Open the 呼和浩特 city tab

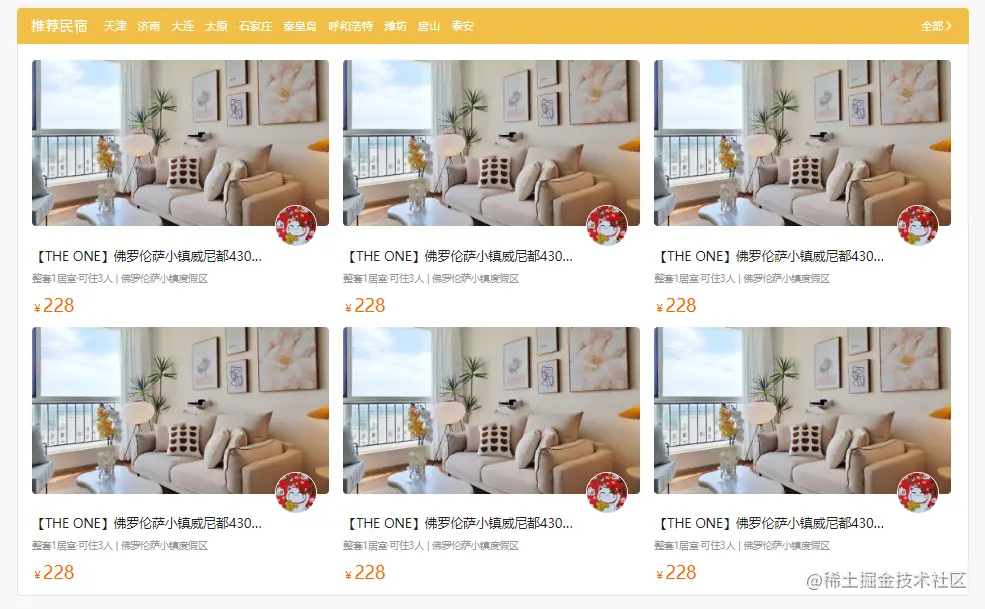point(351,26)
